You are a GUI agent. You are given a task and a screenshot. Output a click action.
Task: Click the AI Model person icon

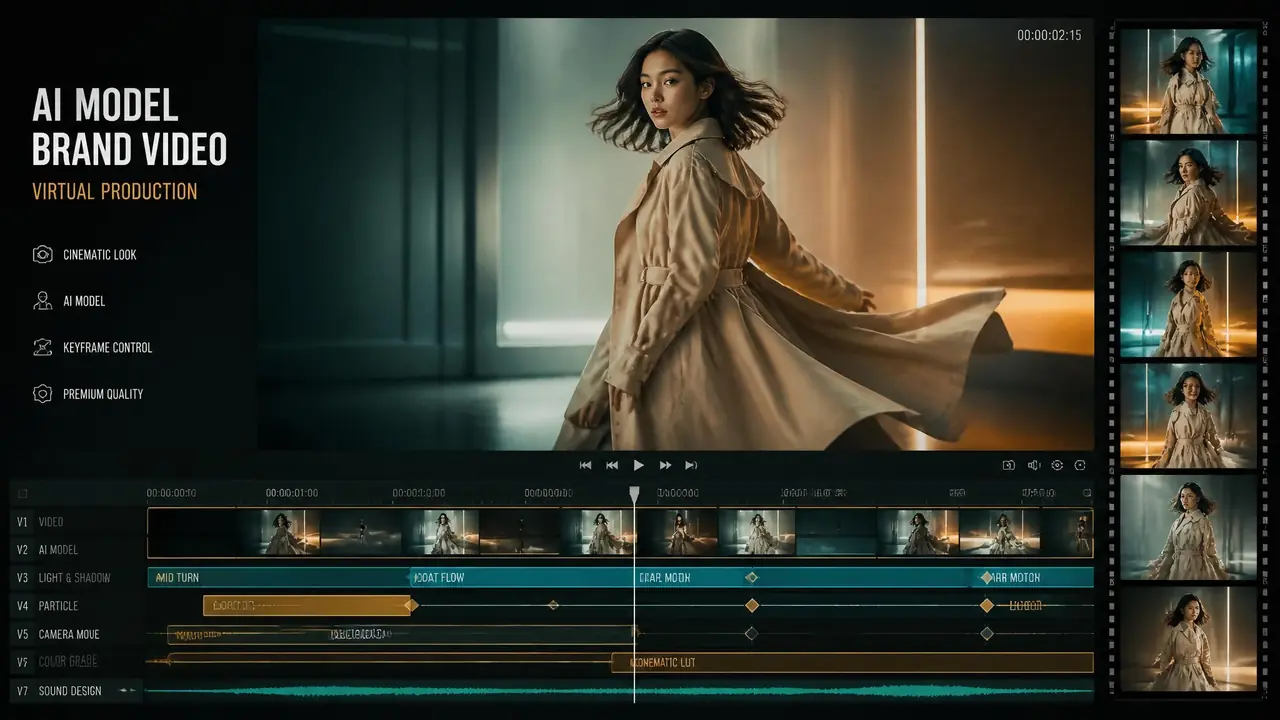42,300
